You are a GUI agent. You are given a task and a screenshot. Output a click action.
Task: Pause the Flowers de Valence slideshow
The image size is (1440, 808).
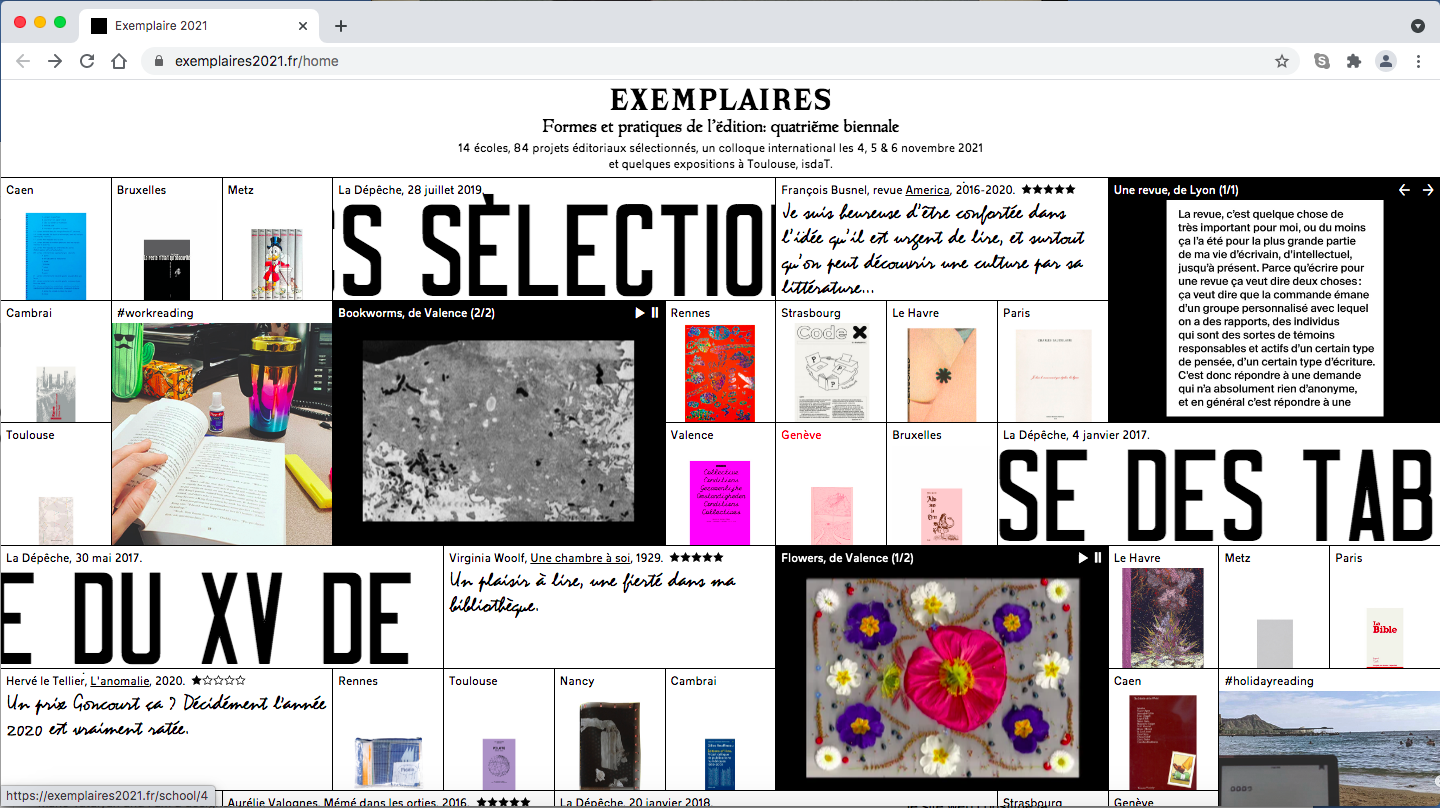1098,558
